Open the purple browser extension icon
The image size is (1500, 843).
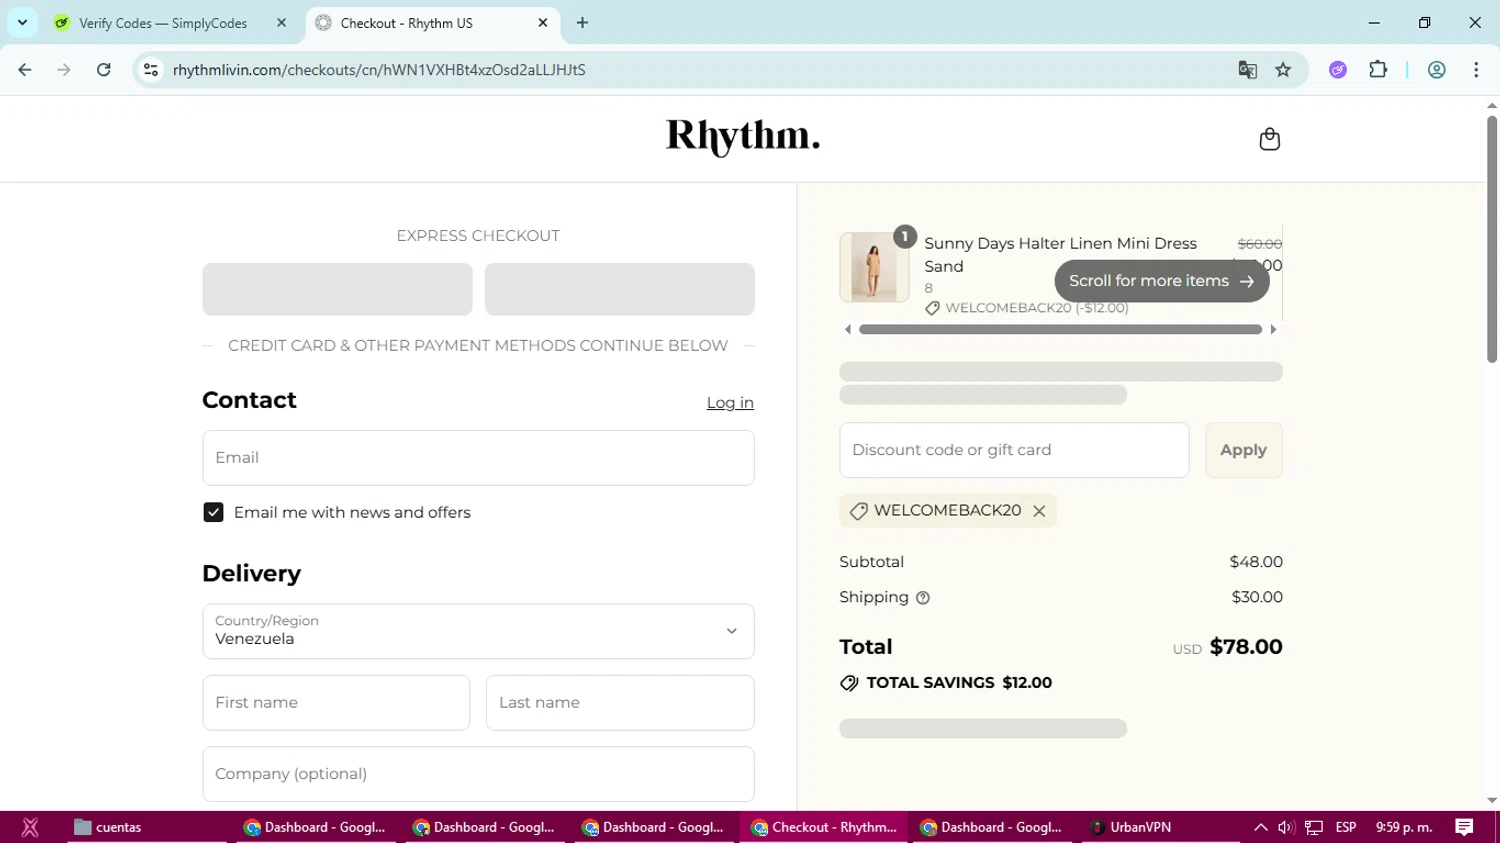[x=1338, y=70]
